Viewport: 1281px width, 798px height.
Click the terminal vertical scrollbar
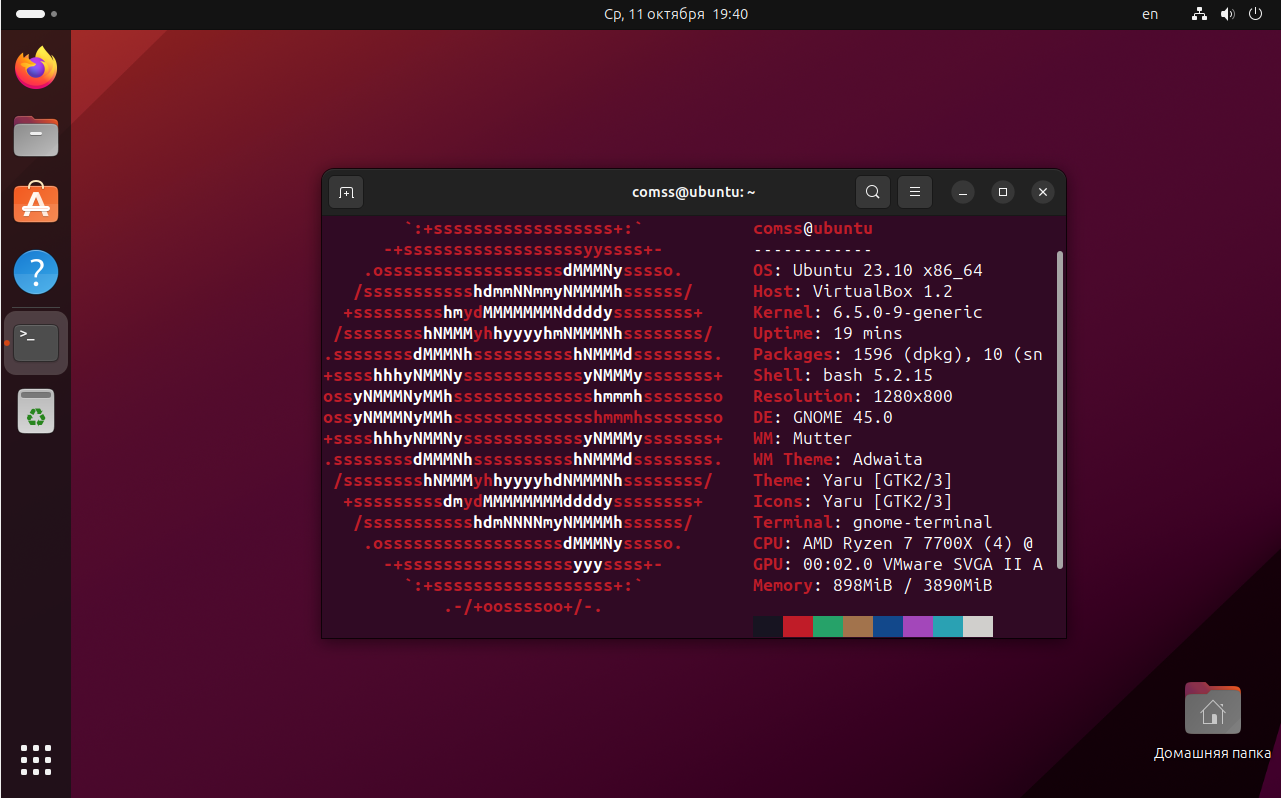1059,409
